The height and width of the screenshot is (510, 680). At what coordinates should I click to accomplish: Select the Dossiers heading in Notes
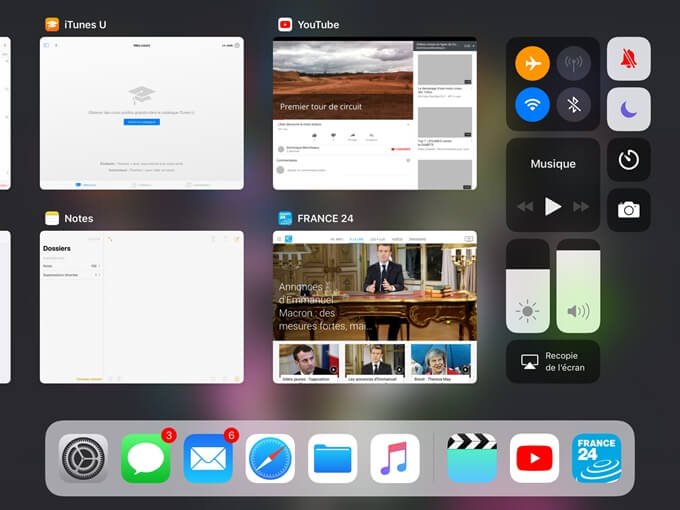[x=57, y=248]
